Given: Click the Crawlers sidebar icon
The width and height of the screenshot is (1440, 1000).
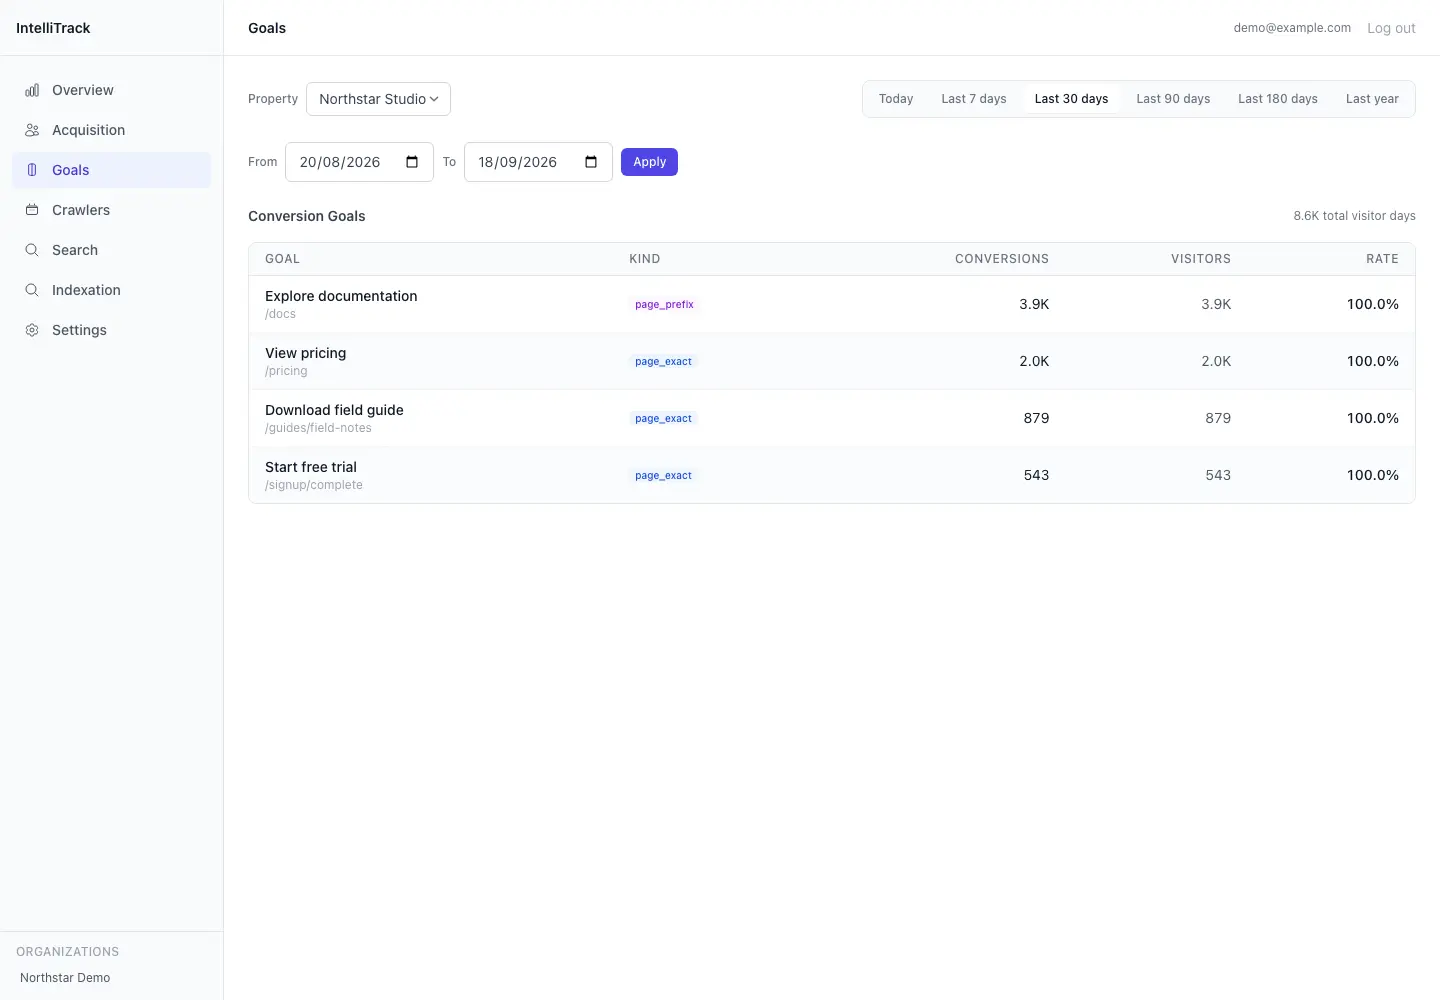Looking at the screenshot, I should tap(32, 210).
